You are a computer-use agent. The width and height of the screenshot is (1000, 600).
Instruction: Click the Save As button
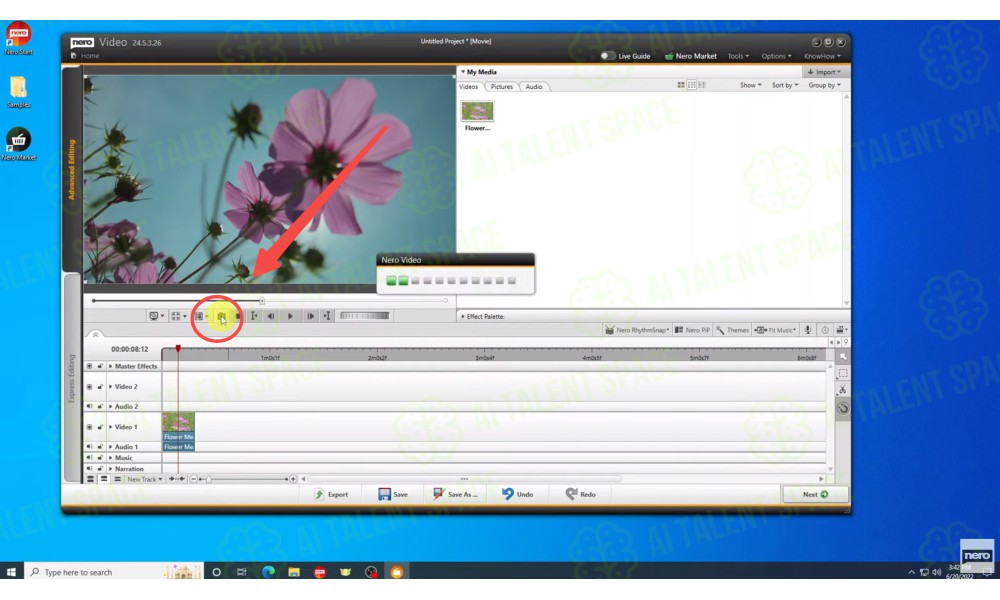(x=455, y=494)
